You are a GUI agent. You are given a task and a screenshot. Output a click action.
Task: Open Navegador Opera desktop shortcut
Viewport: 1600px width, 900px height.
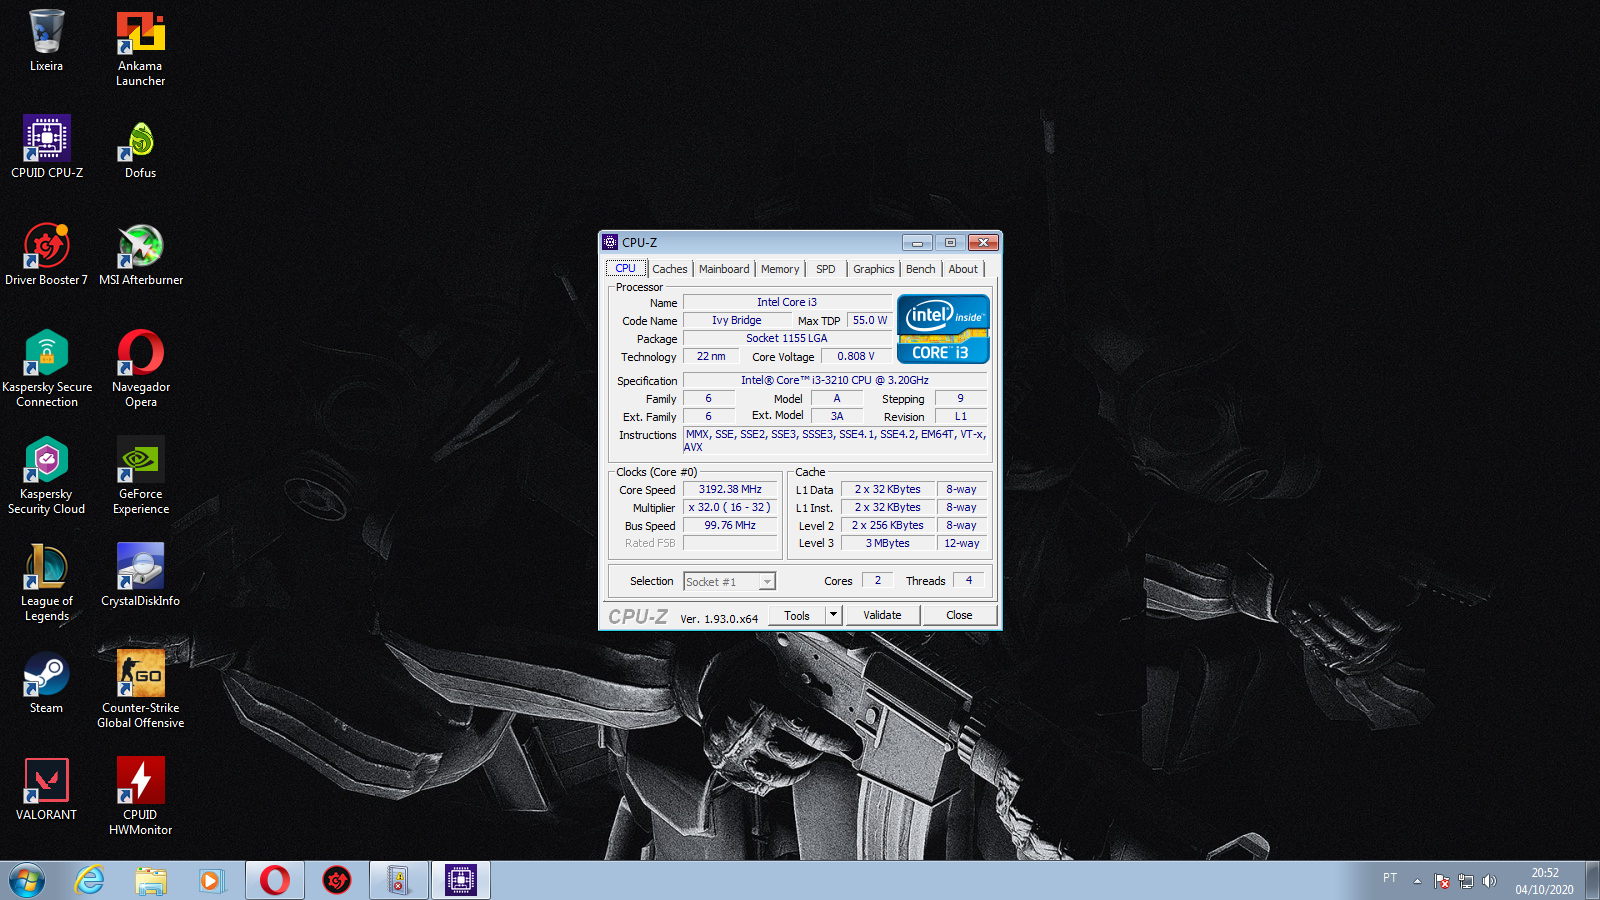[141, 368]
